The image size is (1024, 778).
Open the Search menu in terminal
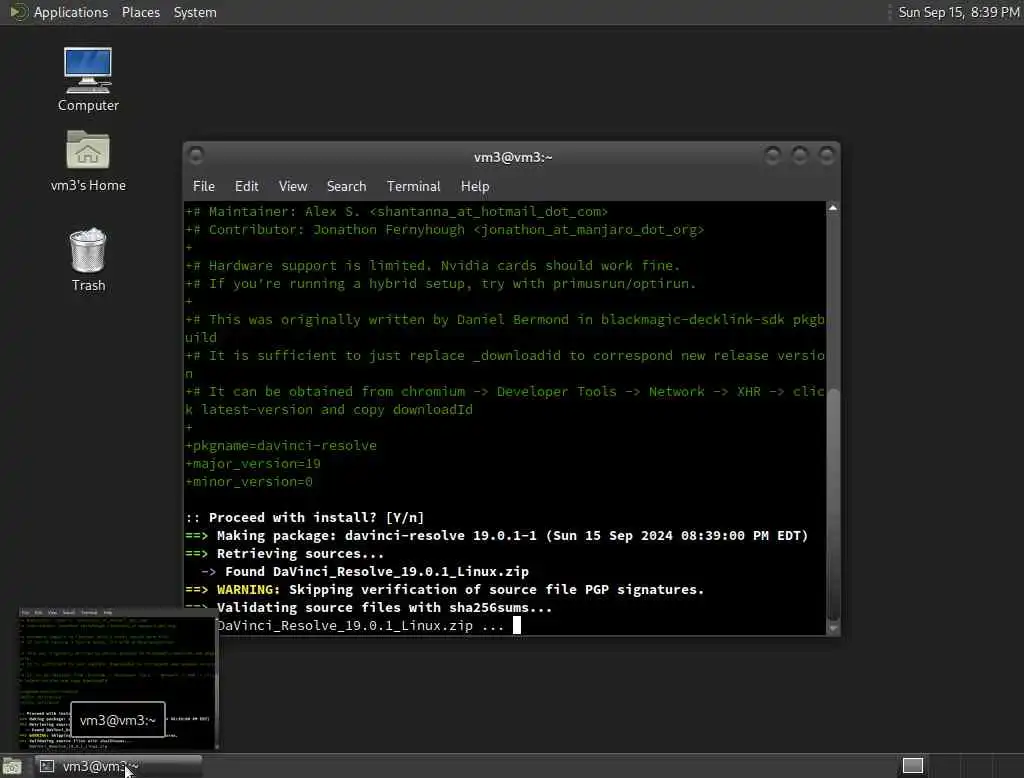(346, 186)
